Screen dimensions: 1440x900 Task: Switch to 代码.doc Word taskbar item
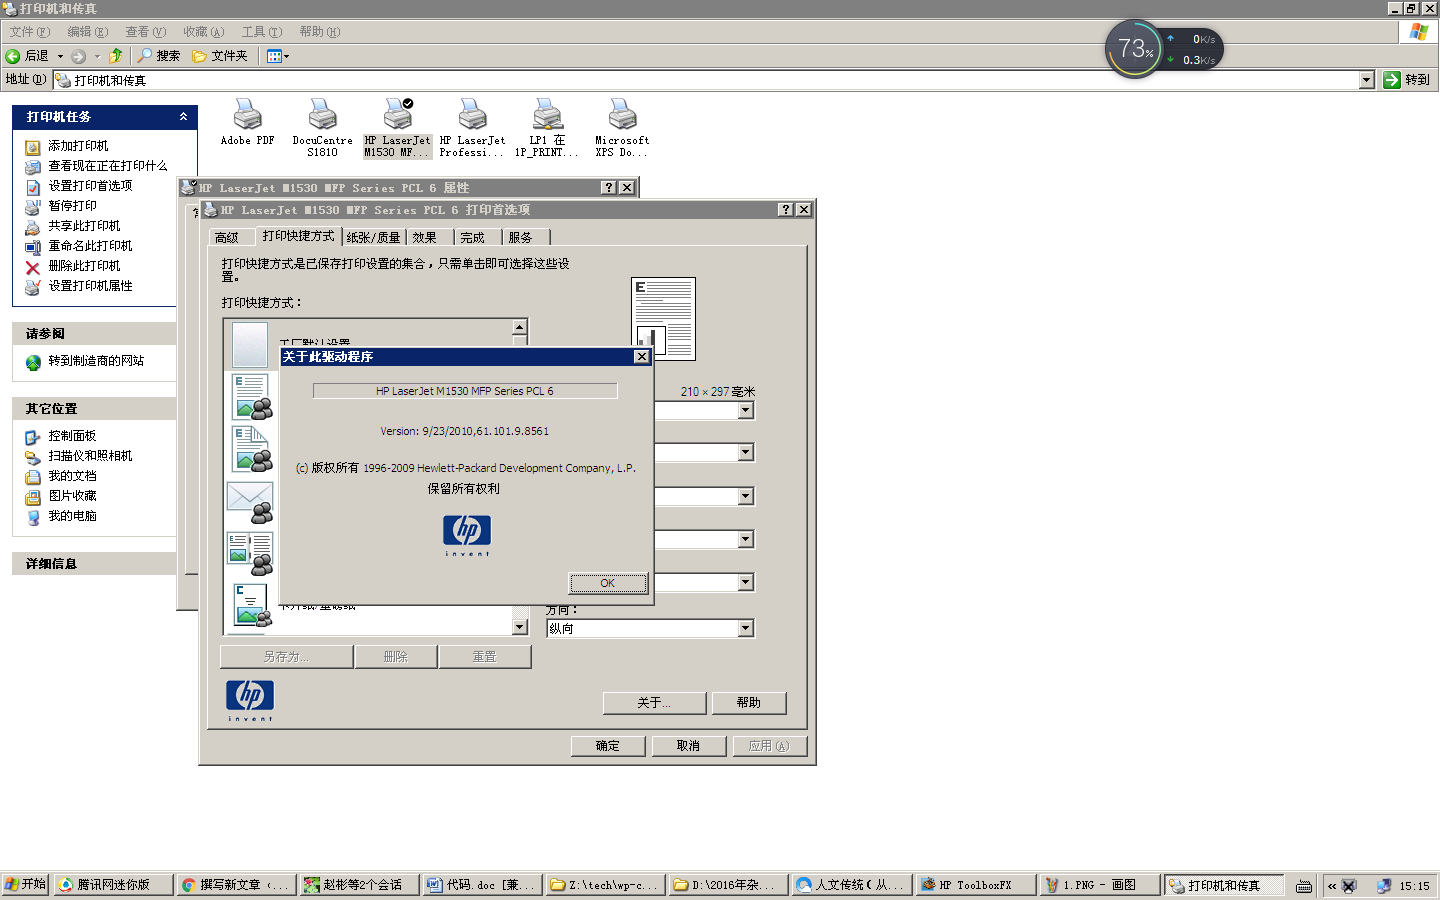(483, 885)
